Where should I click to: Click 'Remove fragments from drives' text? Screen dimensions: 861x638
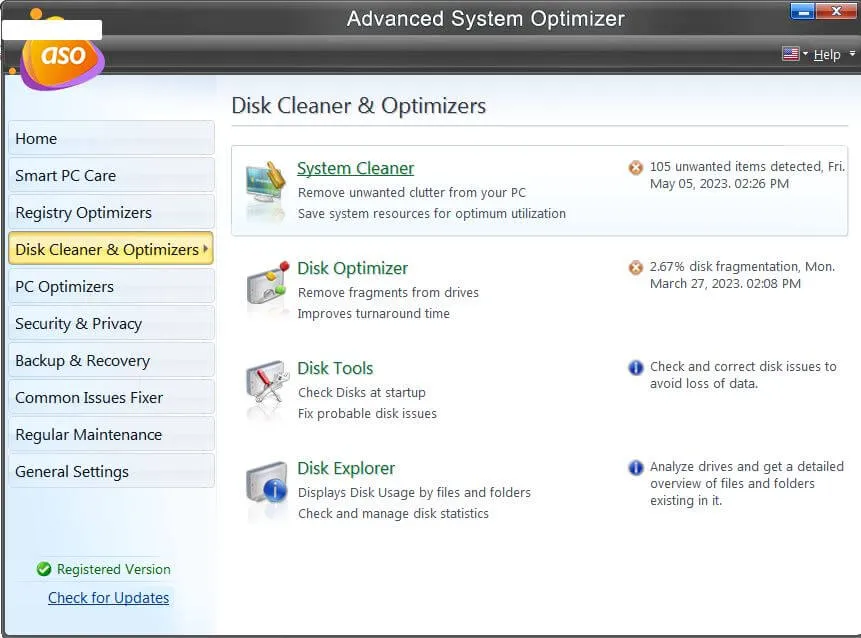(x=388, y=292)
